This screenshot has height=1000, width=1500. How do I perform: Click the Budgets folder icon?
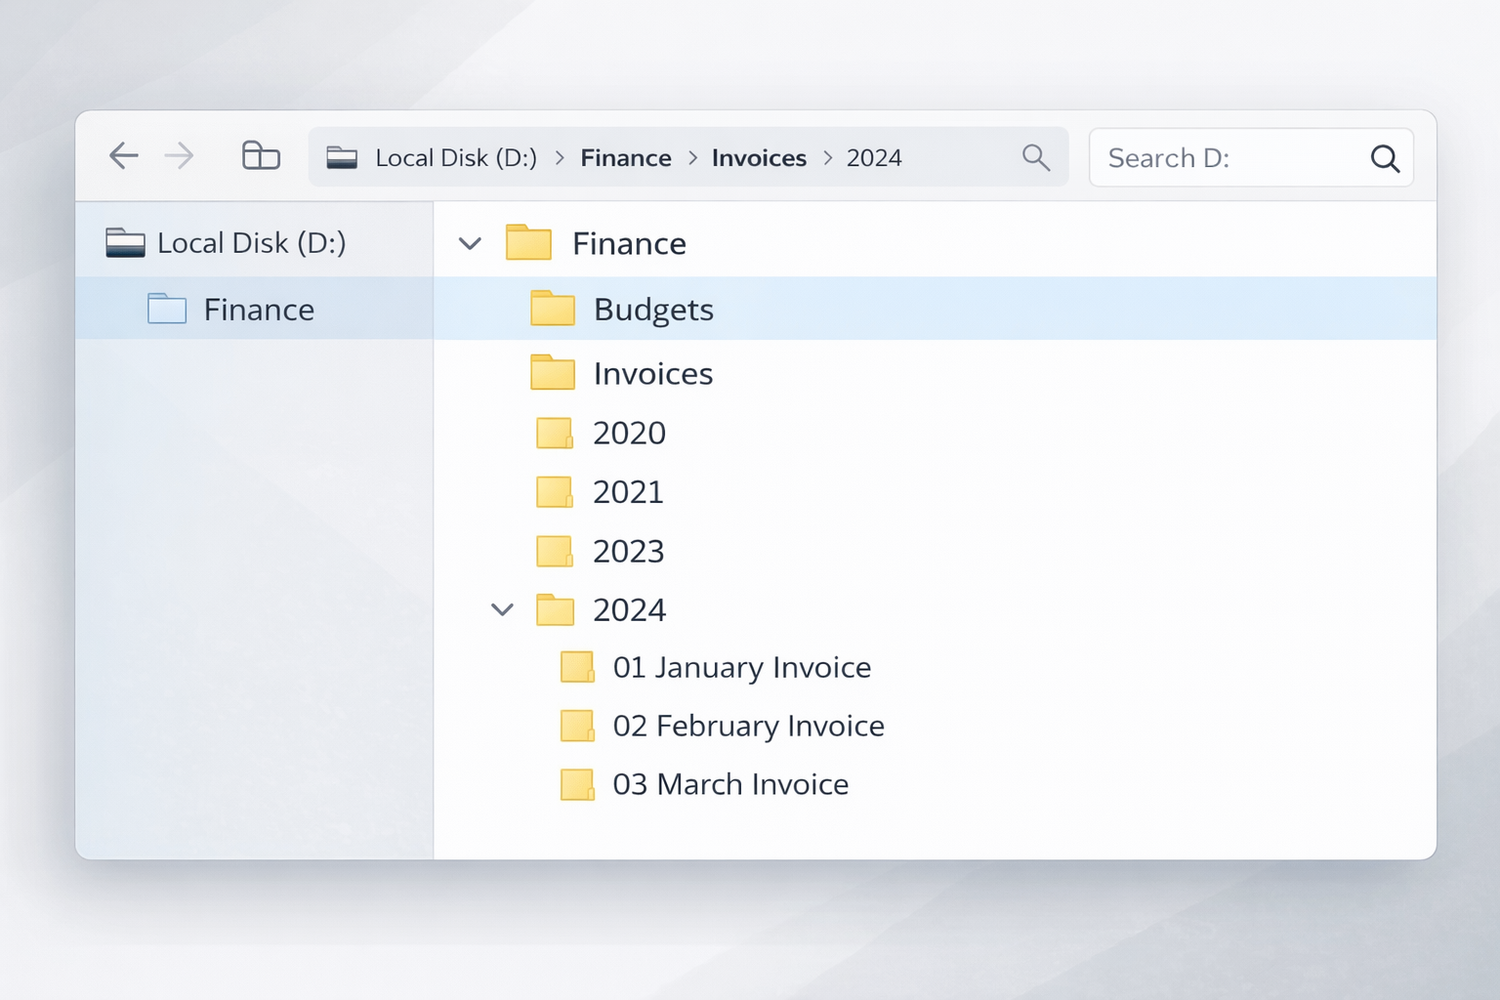(x=552, y=309)
